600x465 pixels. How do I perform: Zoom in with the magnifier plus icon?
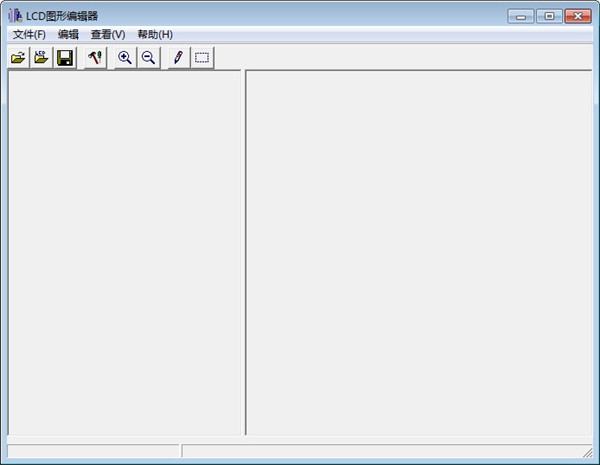pyautogui.click(x=125, y=58)
